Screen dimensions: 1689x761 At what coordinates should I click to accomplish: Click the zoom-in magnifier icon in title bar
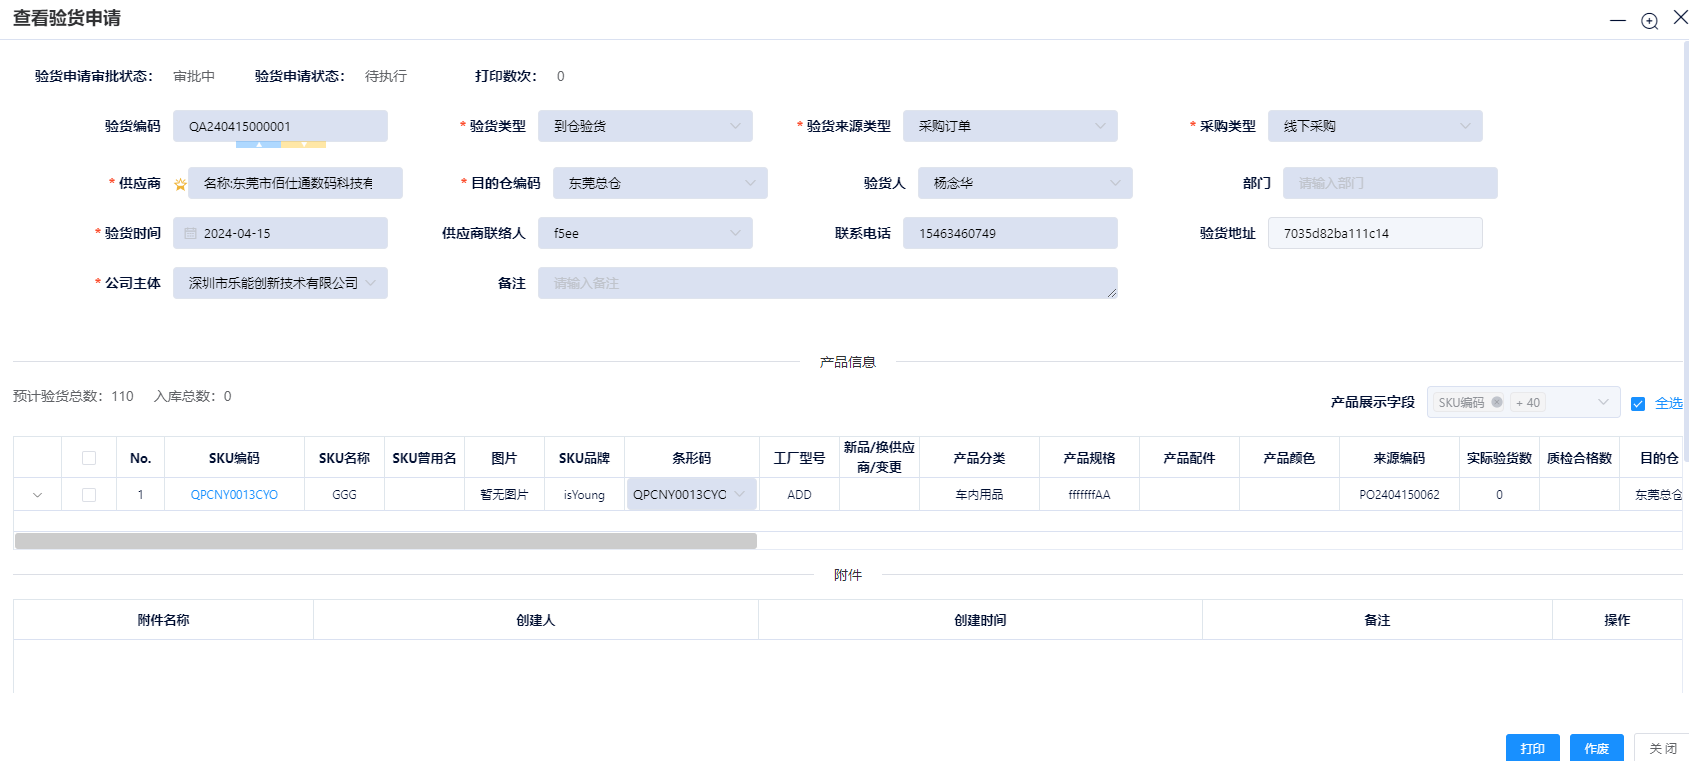(1649, 21)
